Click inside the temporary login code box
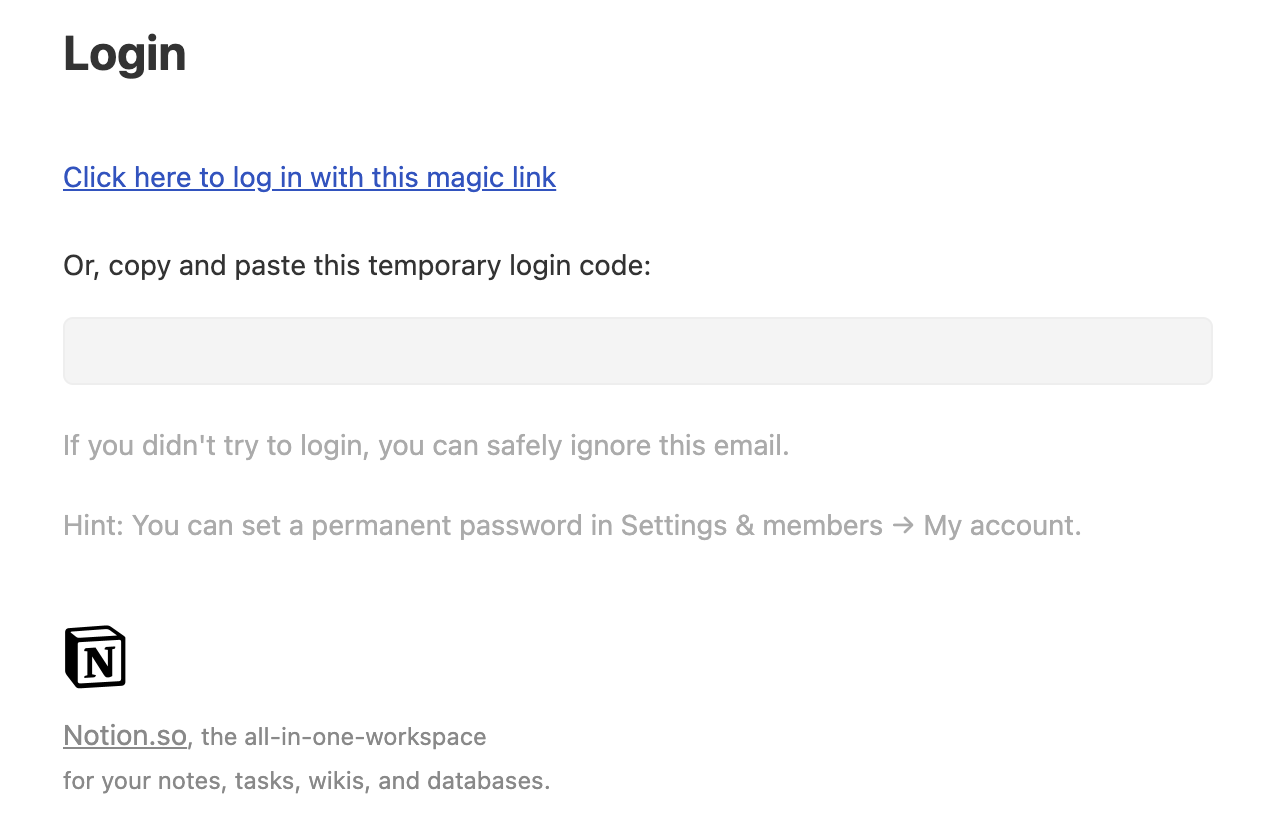Viewport: 1270px width, 836px height. (x=637, y=351)
